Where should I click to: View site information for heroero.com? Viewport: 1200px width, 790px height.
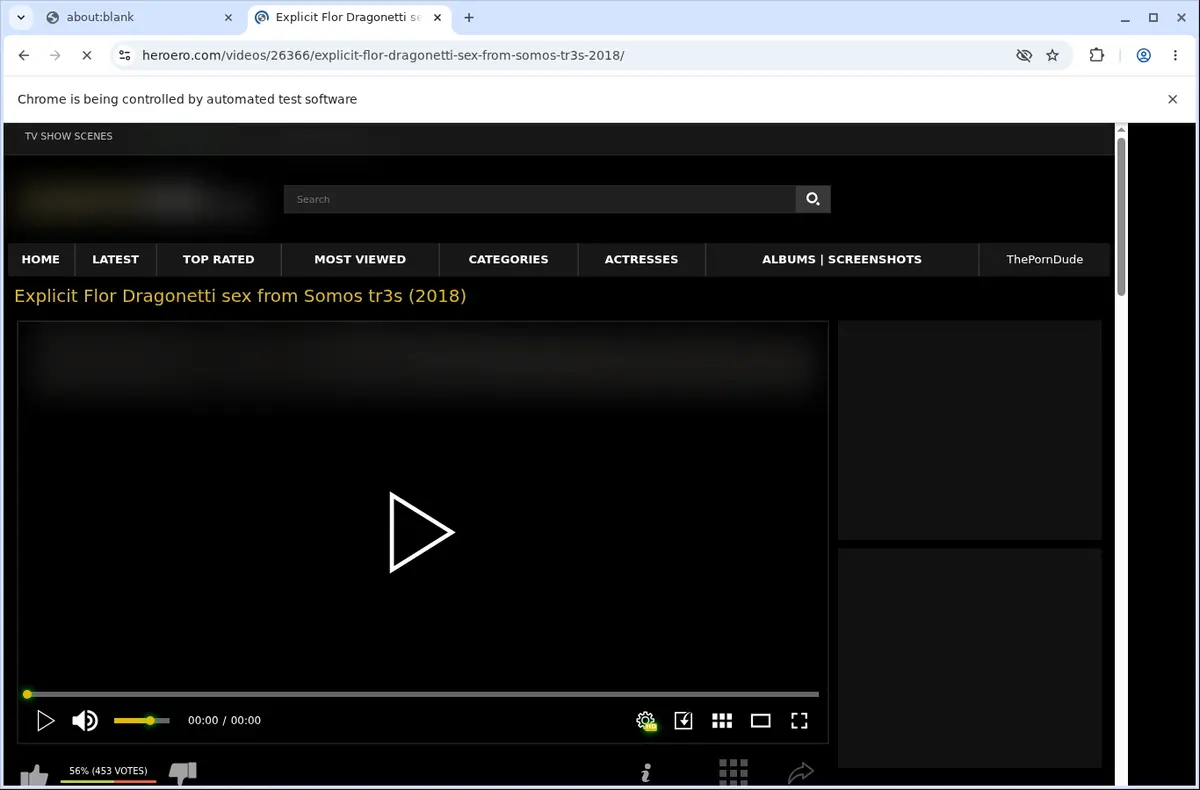pyautogui.click(x=125, y=56)
